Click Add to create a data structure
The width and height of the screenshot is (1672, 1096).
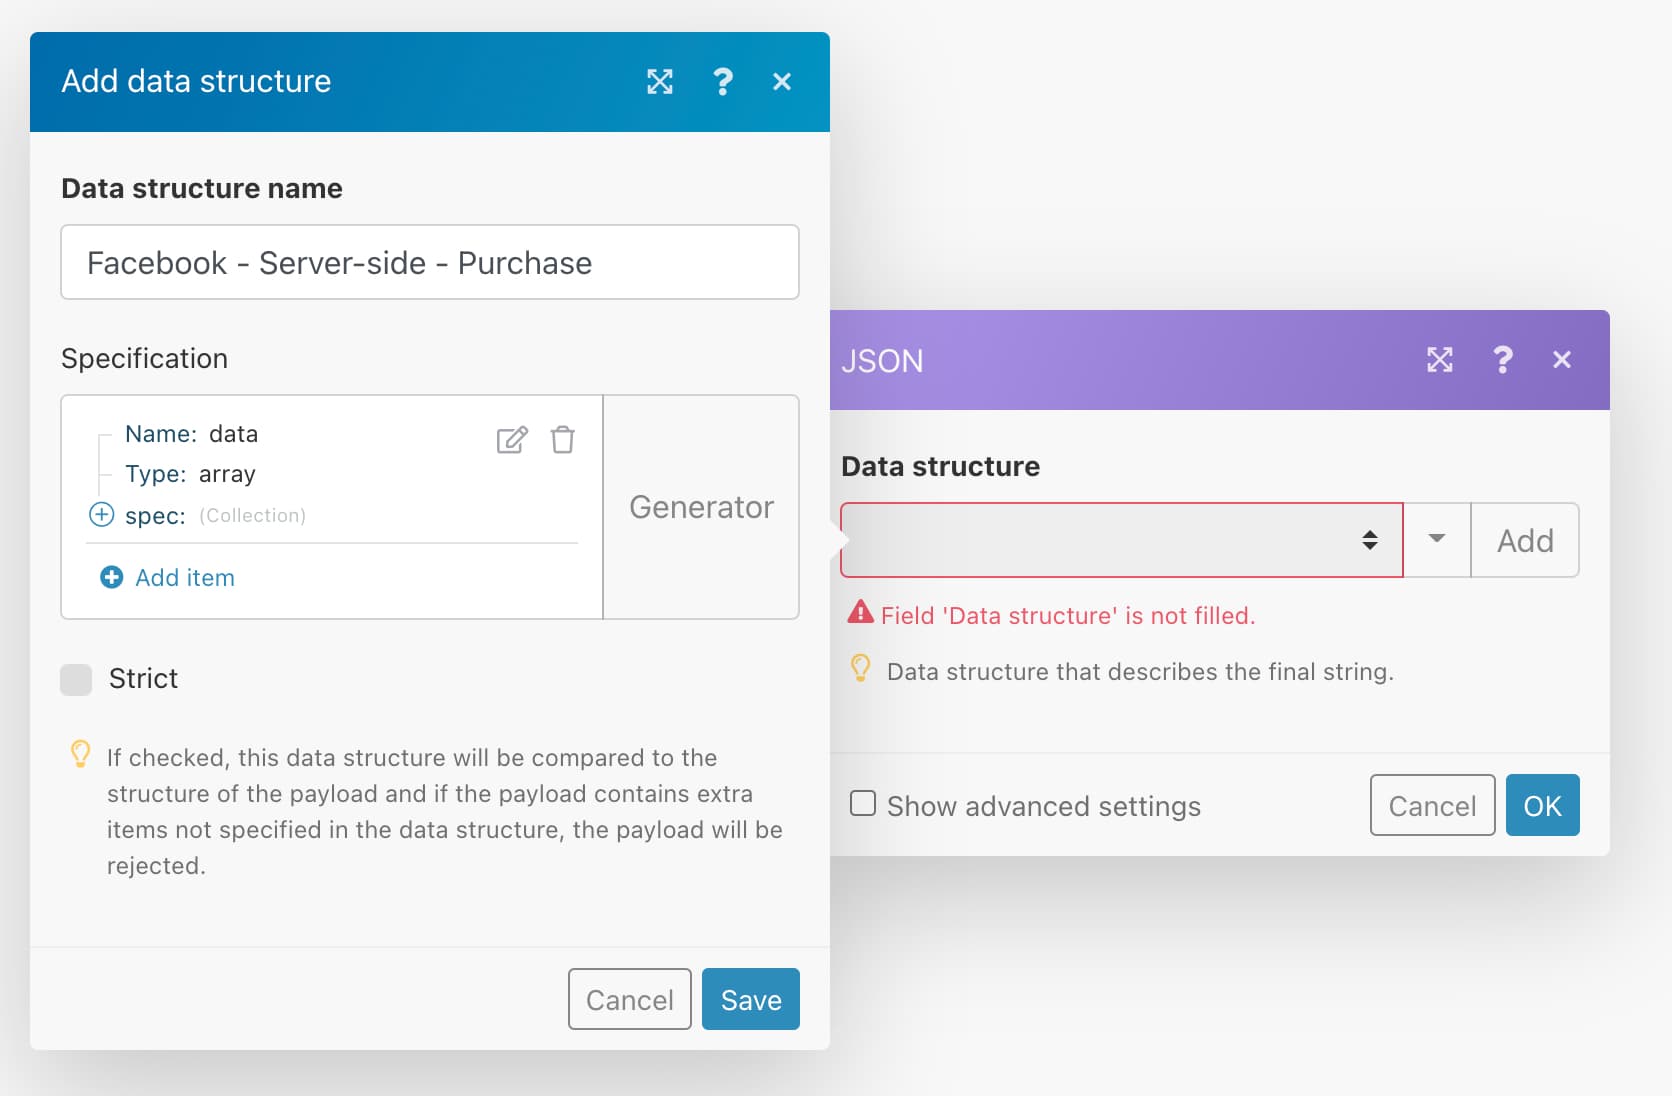(1525, 540)
